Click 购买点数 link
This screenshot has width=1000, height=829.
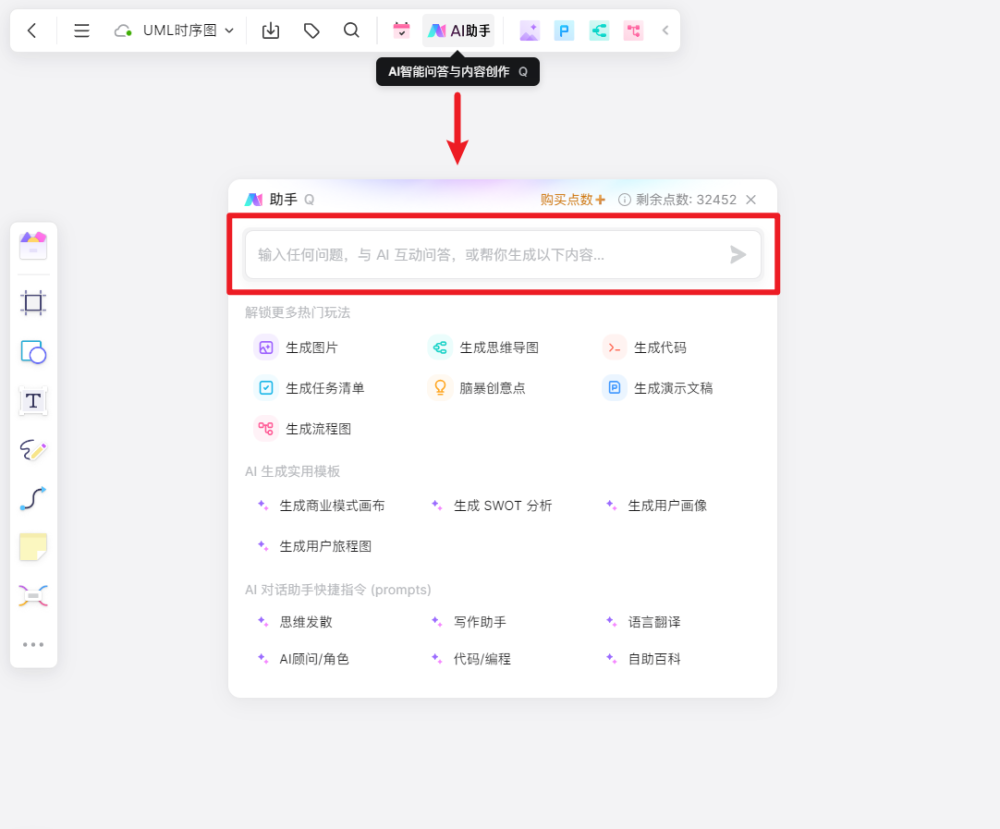[x=572, y=200]
